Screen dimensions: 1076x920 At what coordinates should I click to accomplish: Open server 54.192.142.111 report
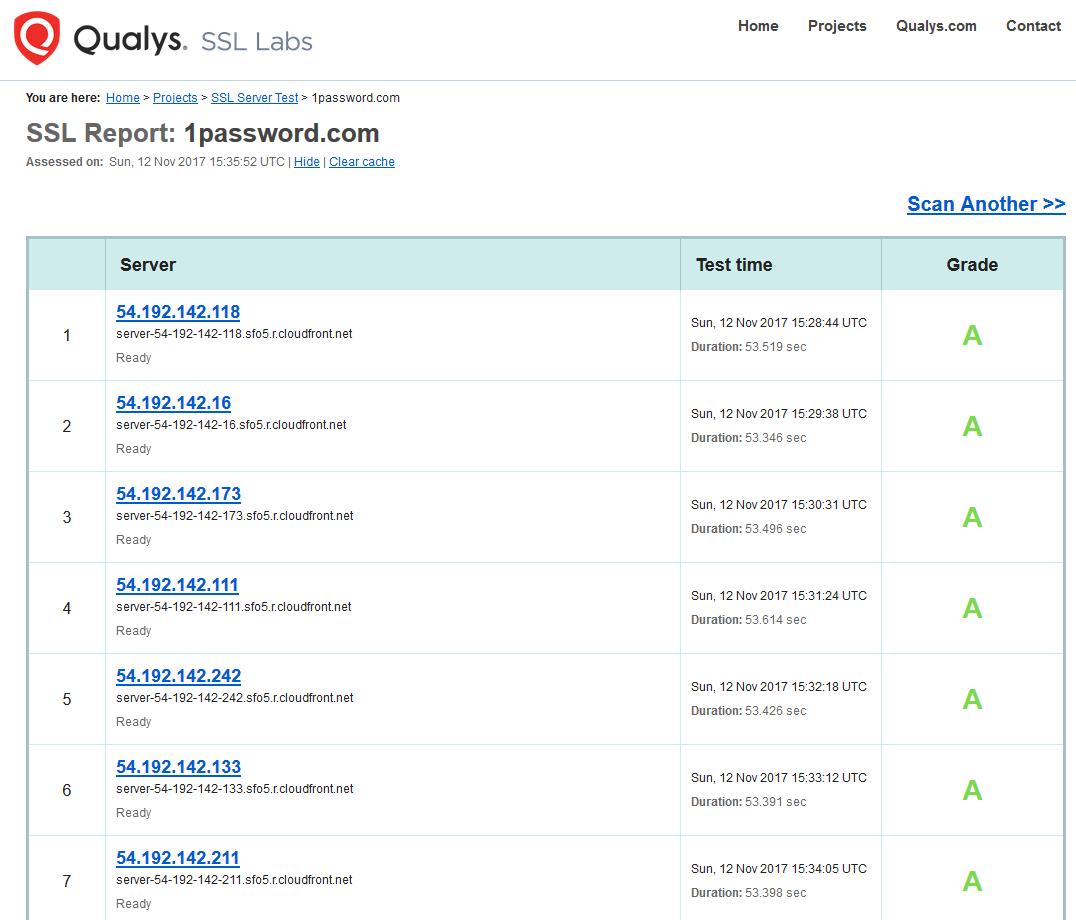[177, 585]
